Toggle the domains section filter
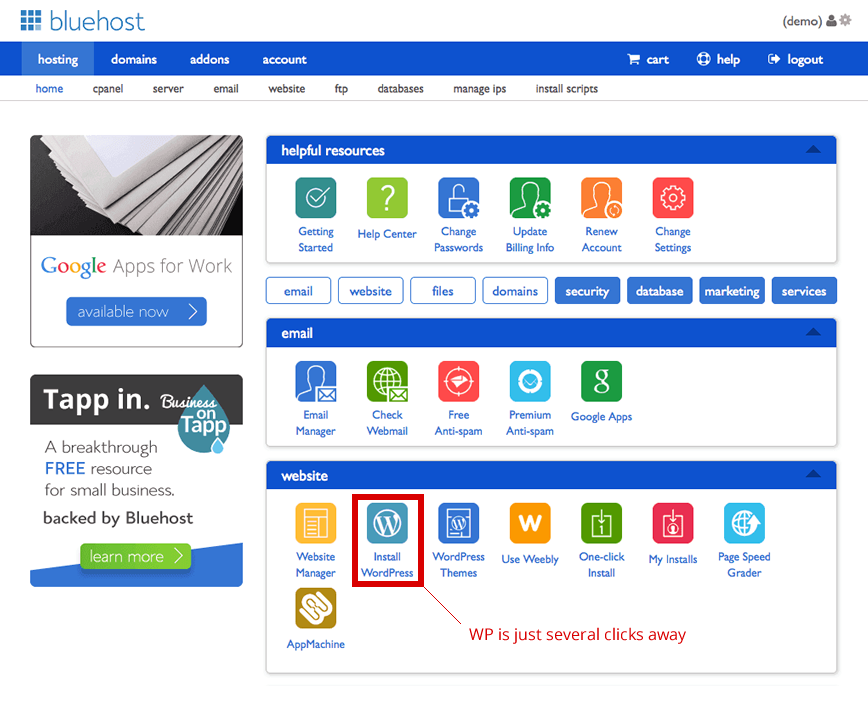The image size is (868, 706). pos(515,291)
